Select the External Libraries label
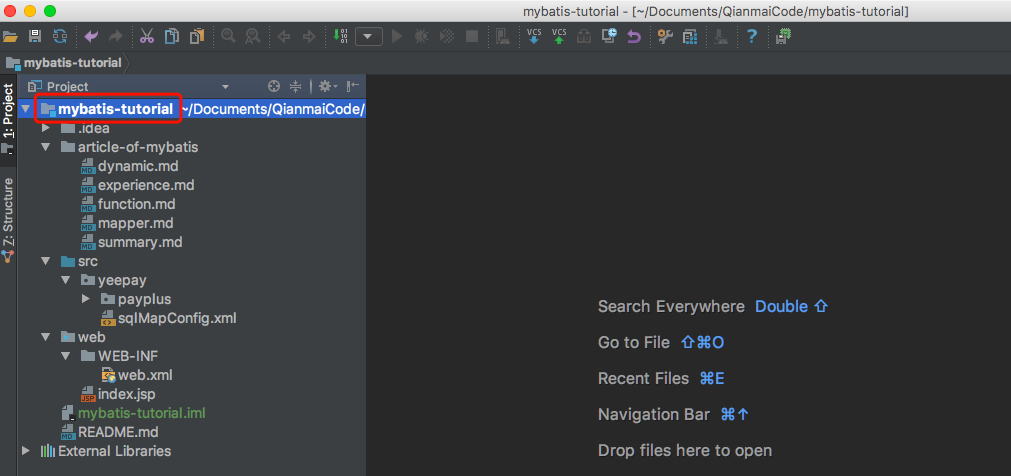The height and width of the screenshot is (476, 1011). (115, 451)
